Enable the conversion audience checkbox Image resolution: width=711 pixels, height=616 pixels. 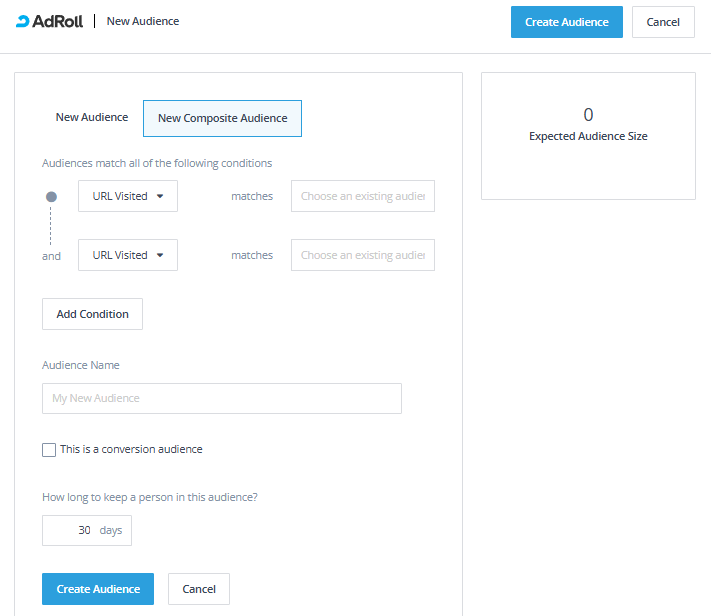point(49,450)
